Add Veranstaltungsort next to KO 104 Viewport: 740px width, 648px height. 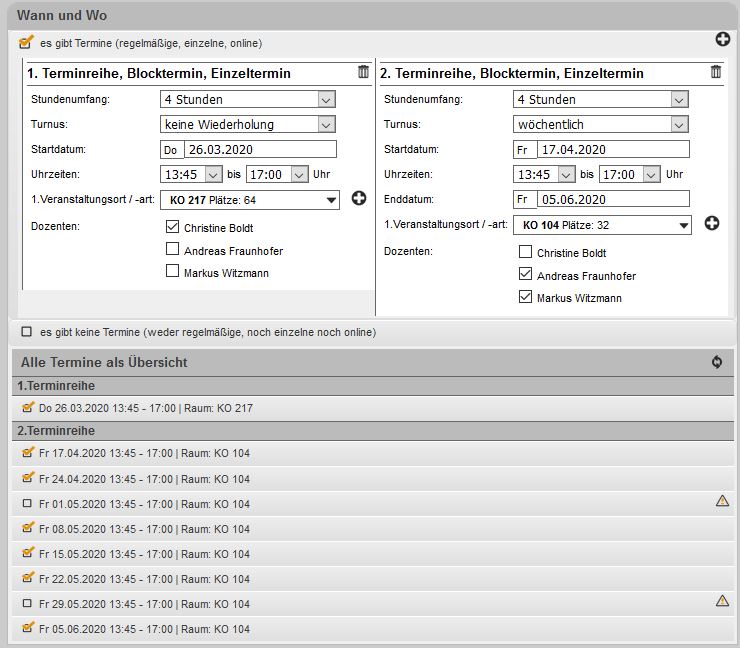712,223
